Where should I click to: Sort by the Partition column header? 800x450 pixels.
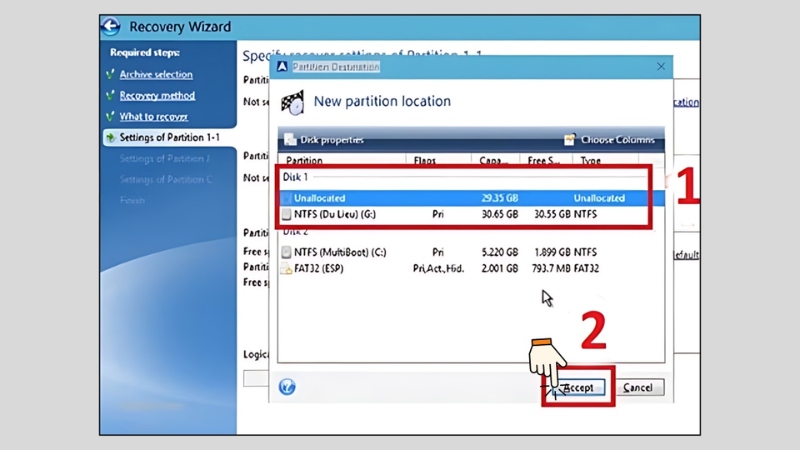pos(304,160)
